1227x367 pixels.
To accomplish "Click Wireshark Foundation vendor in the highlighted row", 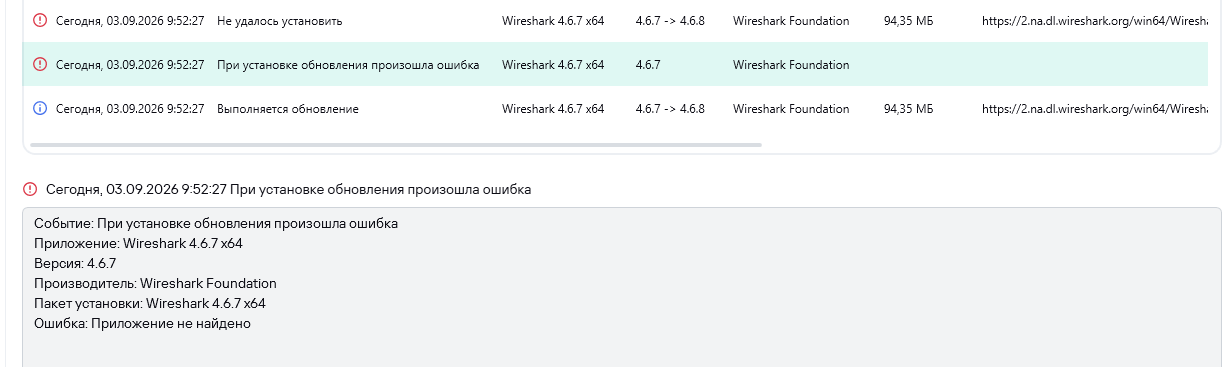I will [791, 64].
